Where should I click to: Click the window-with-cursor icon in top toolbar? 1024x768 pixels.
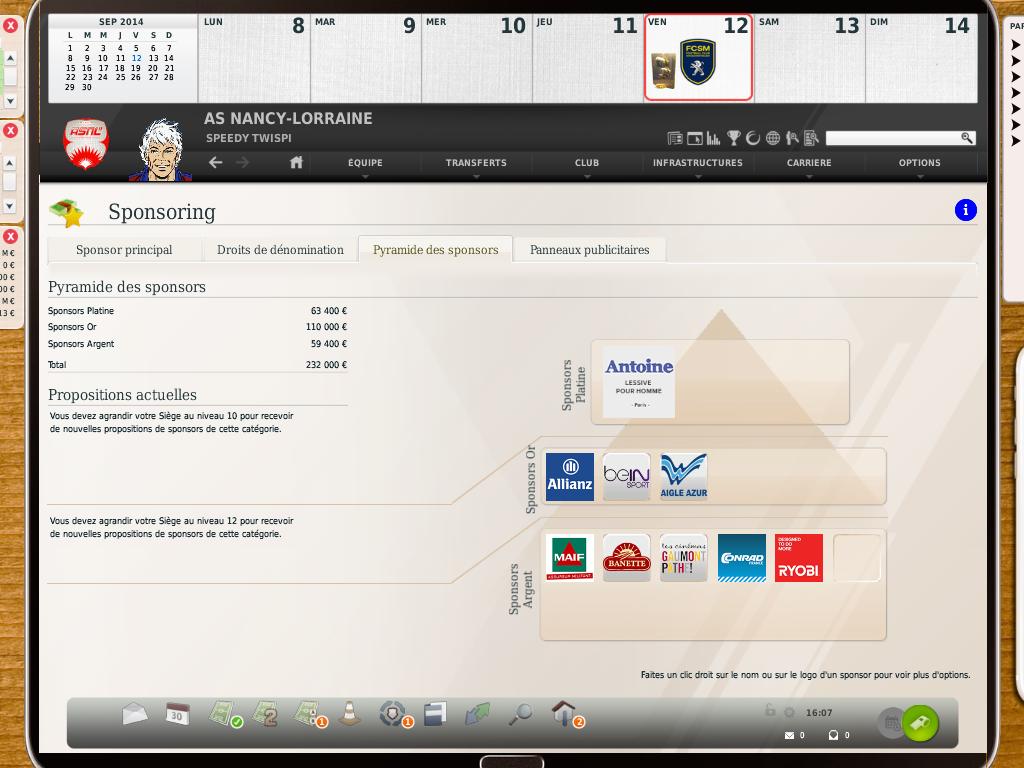coord(695,138)
